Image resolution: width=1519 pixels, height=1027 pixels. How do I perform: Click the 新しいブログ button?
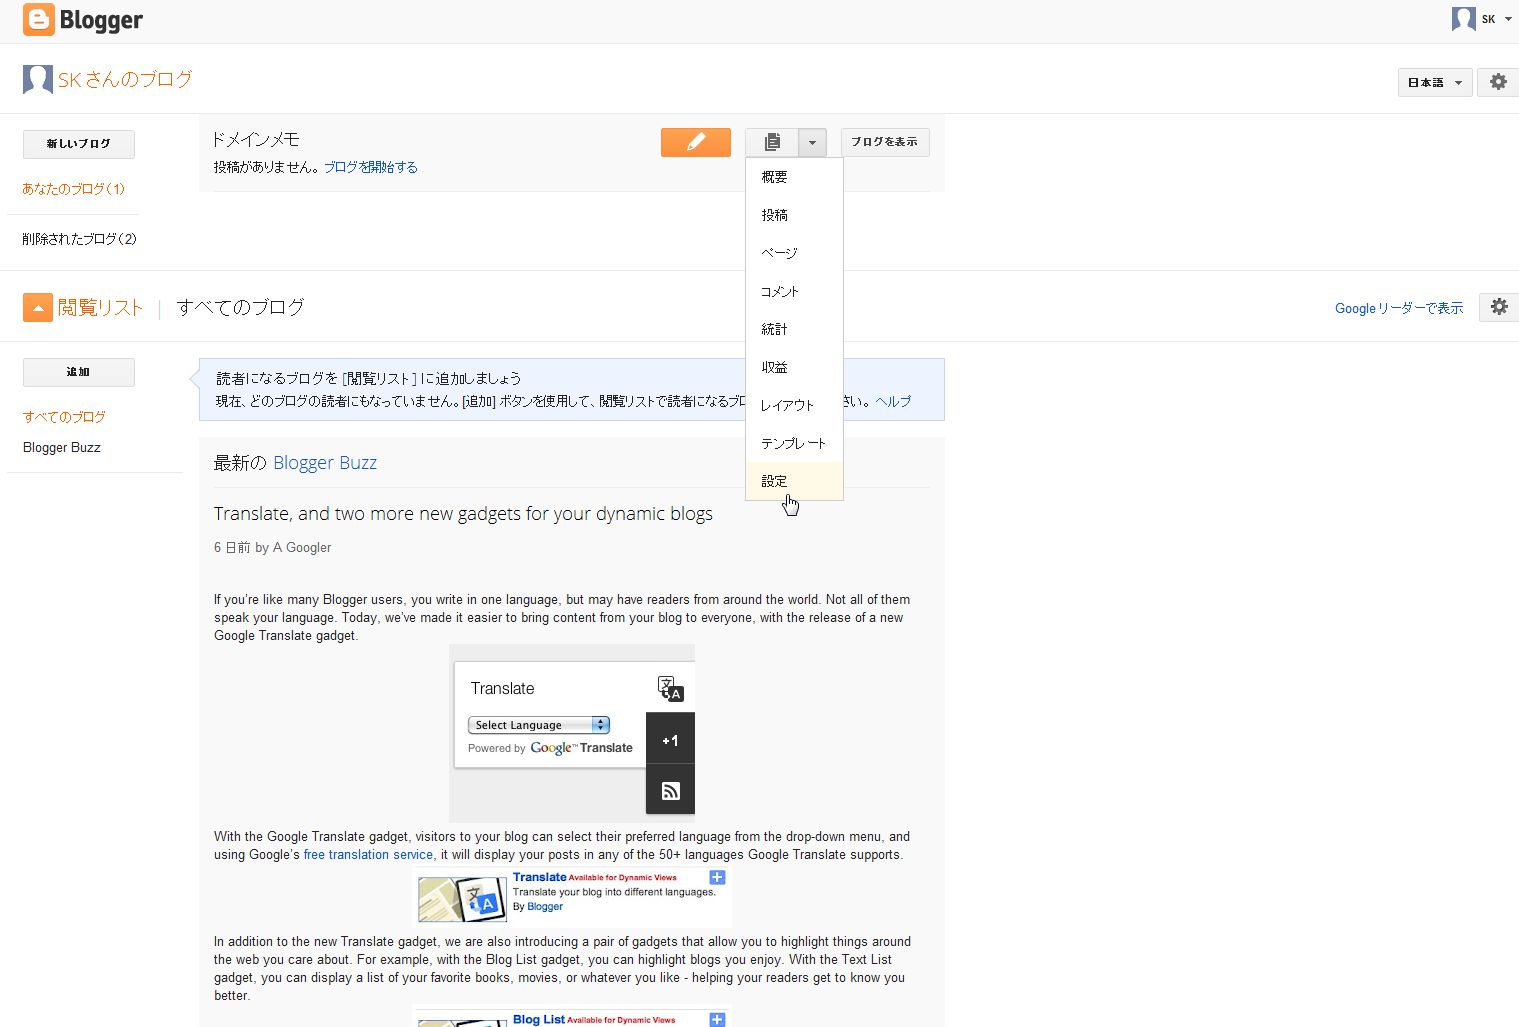[x=78, y=144]
